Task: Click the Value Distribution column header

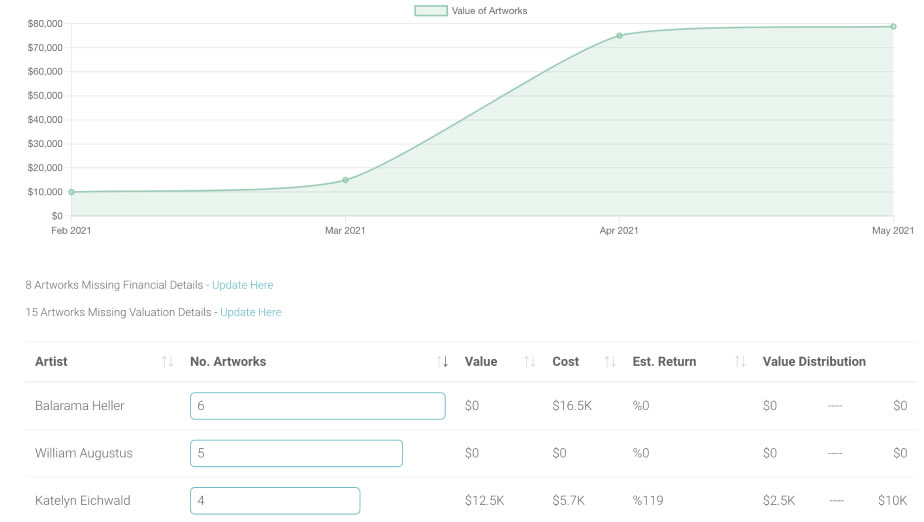Action: coord(814,362)
